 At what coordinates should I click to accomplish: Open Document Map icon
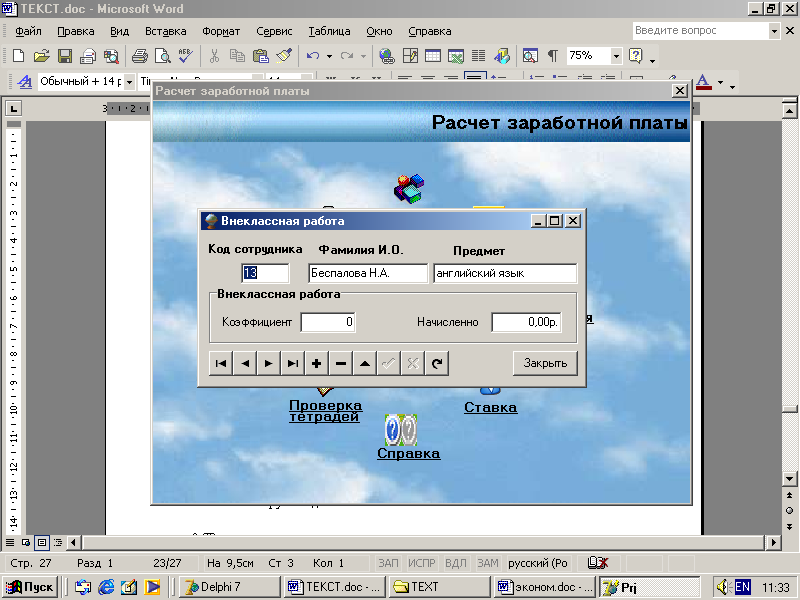pos(530,56)
